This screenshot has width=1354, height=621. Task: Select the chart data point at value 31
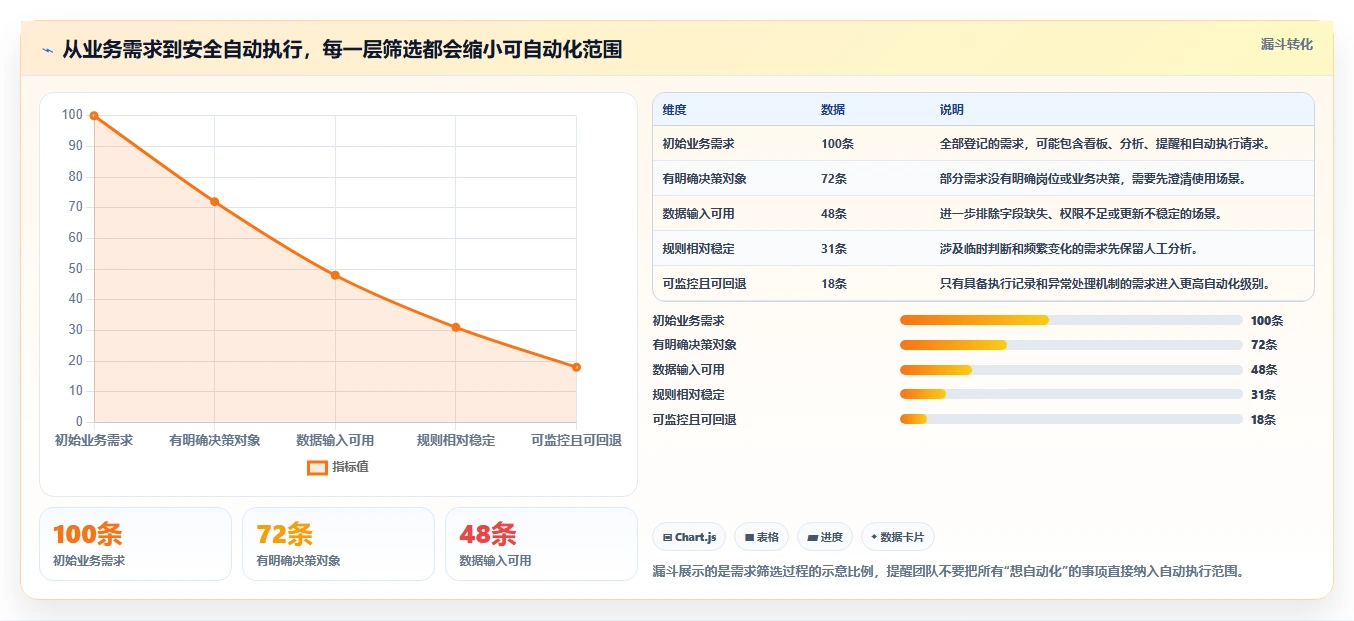click(456, 327)
